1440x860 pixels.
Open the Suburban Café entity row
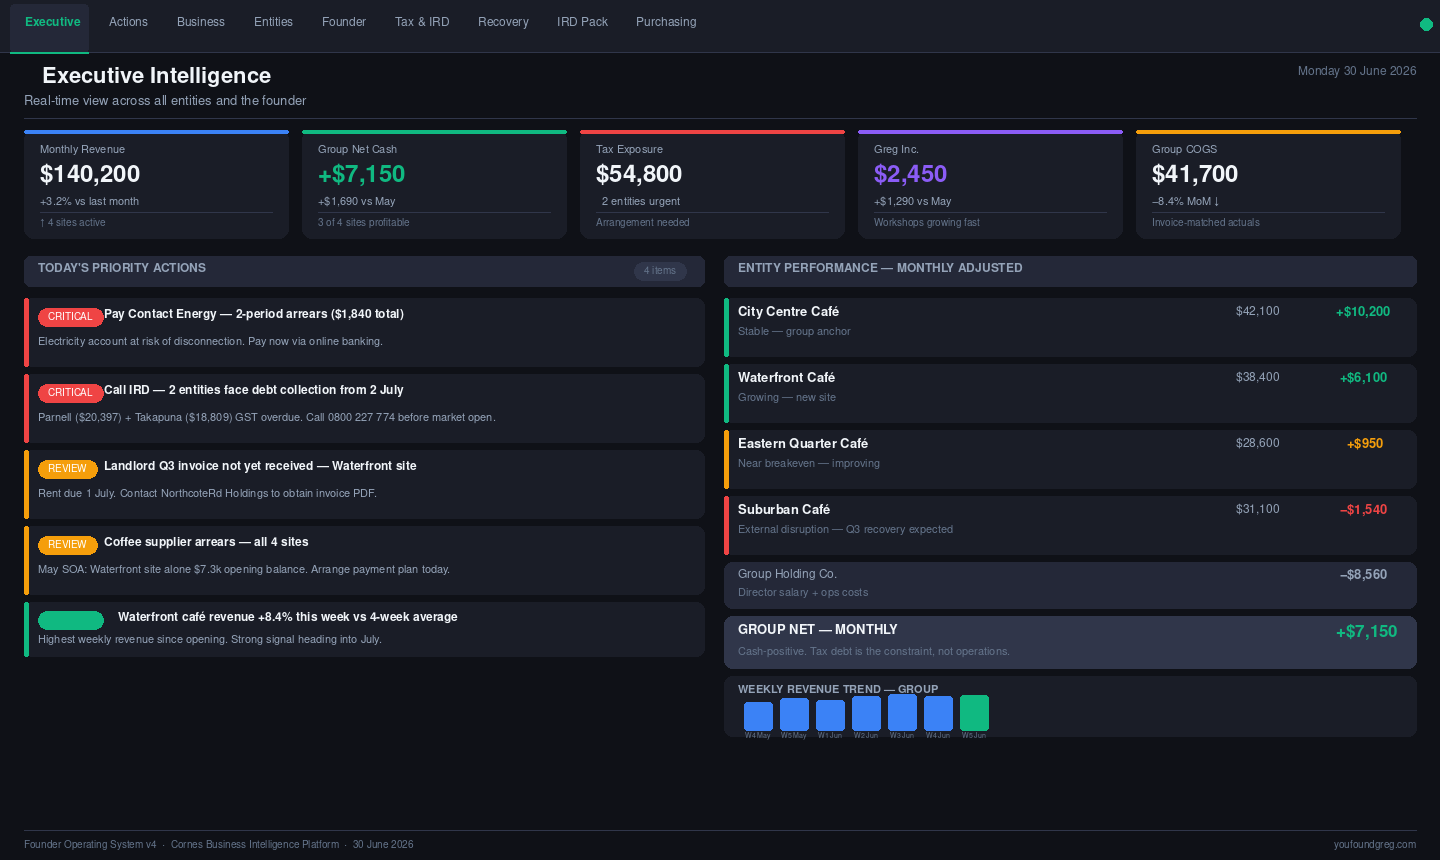pyautogui.click(x=1070, y=525)
